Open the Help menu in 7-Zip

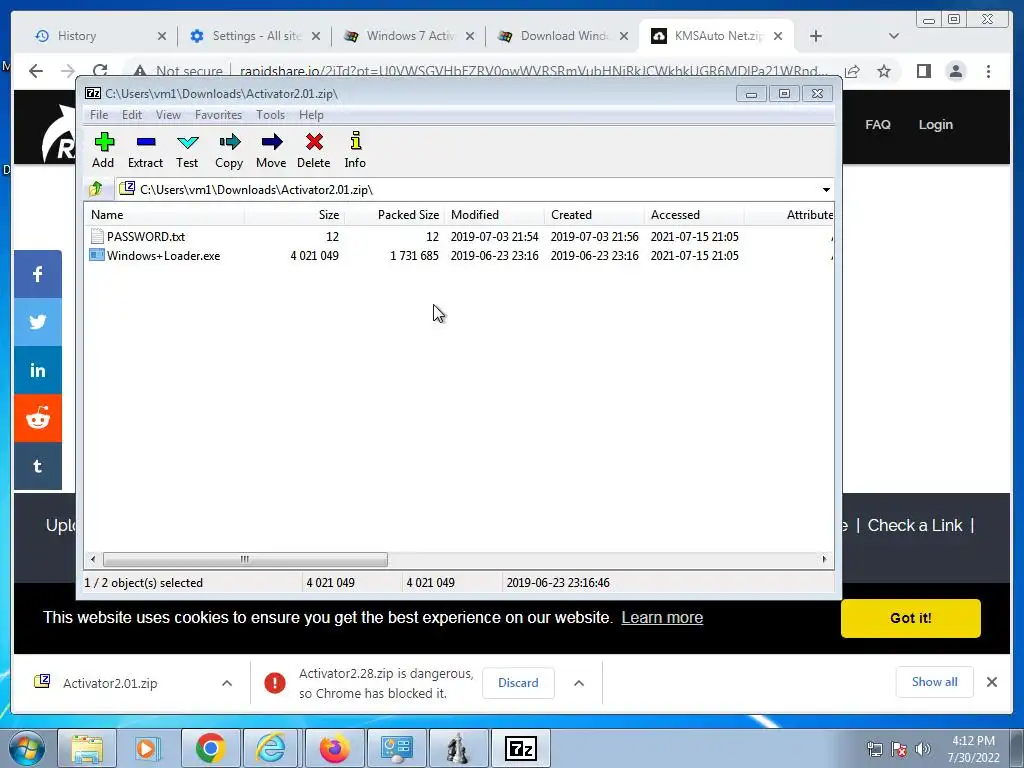click(311, 115)
